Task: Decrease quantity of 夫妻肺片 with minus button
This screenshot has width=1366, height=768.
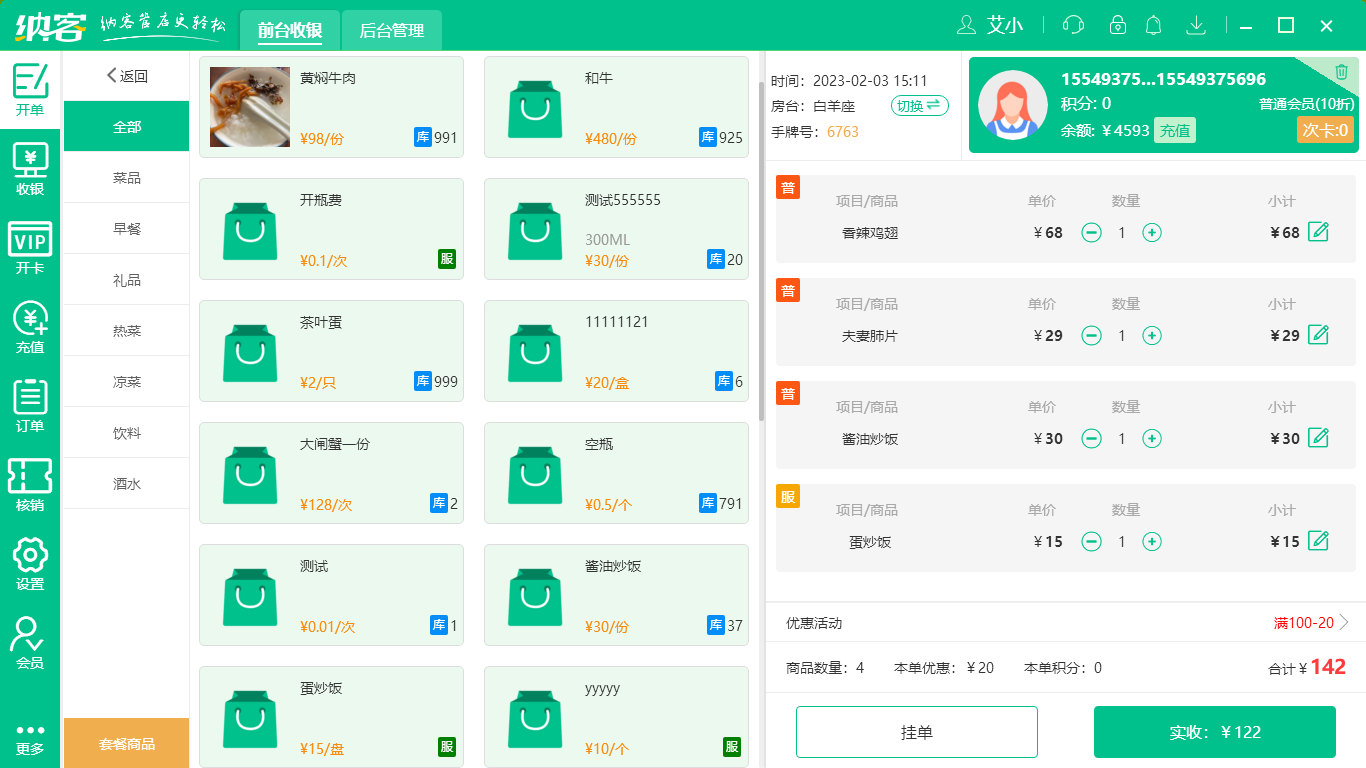Action: (x=1091, y=335)
